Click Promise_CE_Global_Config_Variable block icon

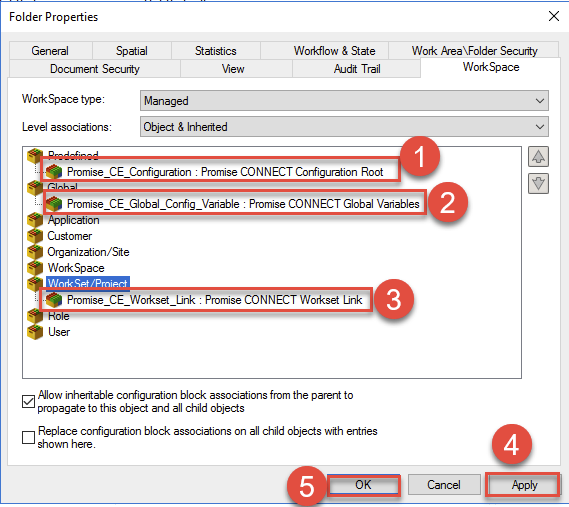pyautogui.click(x=54, y=204)
